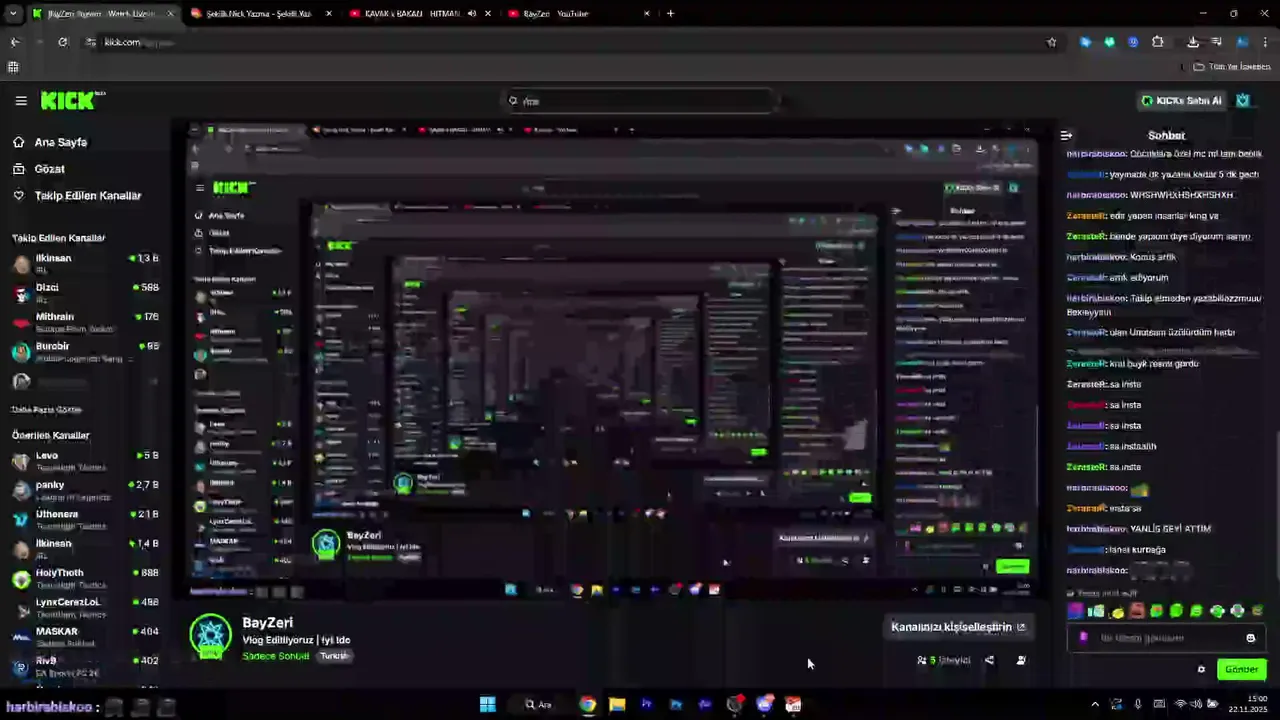Go back in the browser

tap(15, 42)
